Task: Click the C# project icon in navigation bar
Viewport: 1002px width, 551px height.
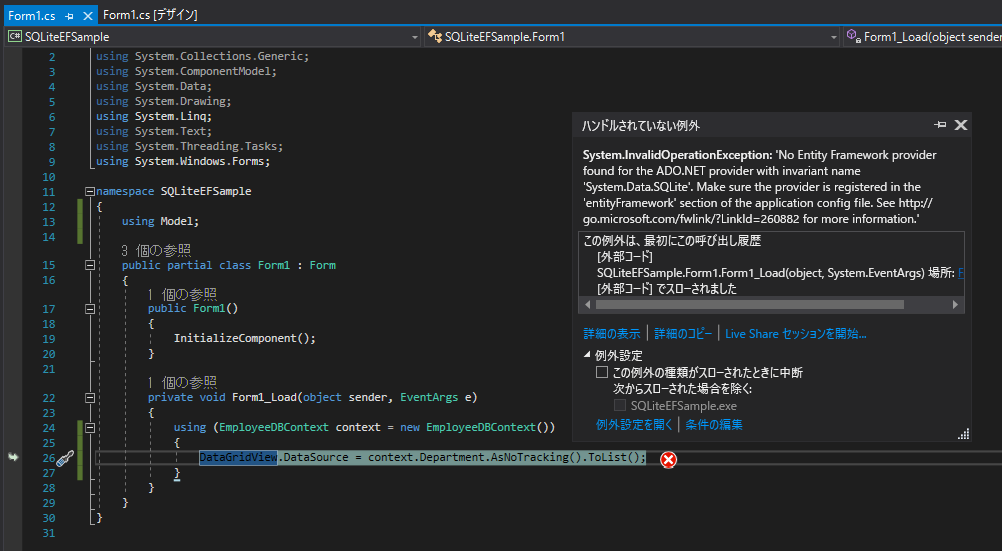Action: (x=14, y=36)
